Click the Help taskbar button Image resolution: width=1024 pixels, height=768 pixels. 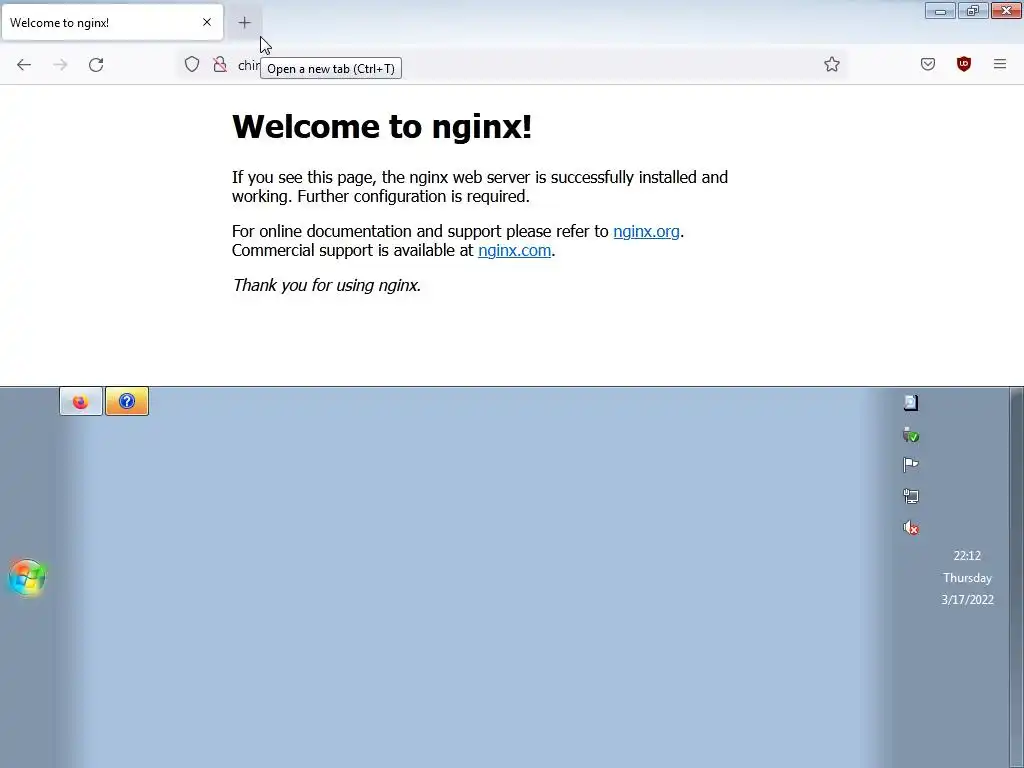tap(127, 401)
